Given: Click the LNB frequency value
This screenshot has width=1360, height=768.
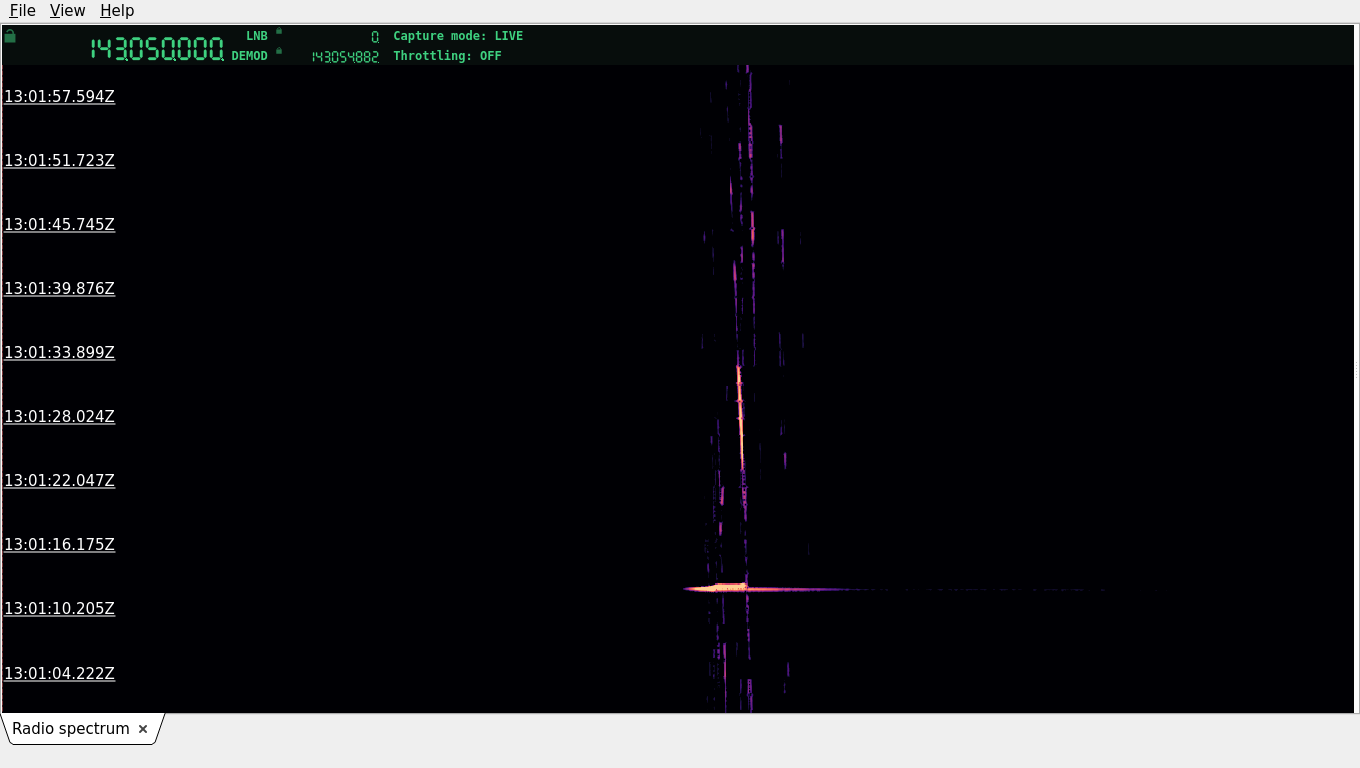Looking at the screenshot, I should (x=375, y=37).
